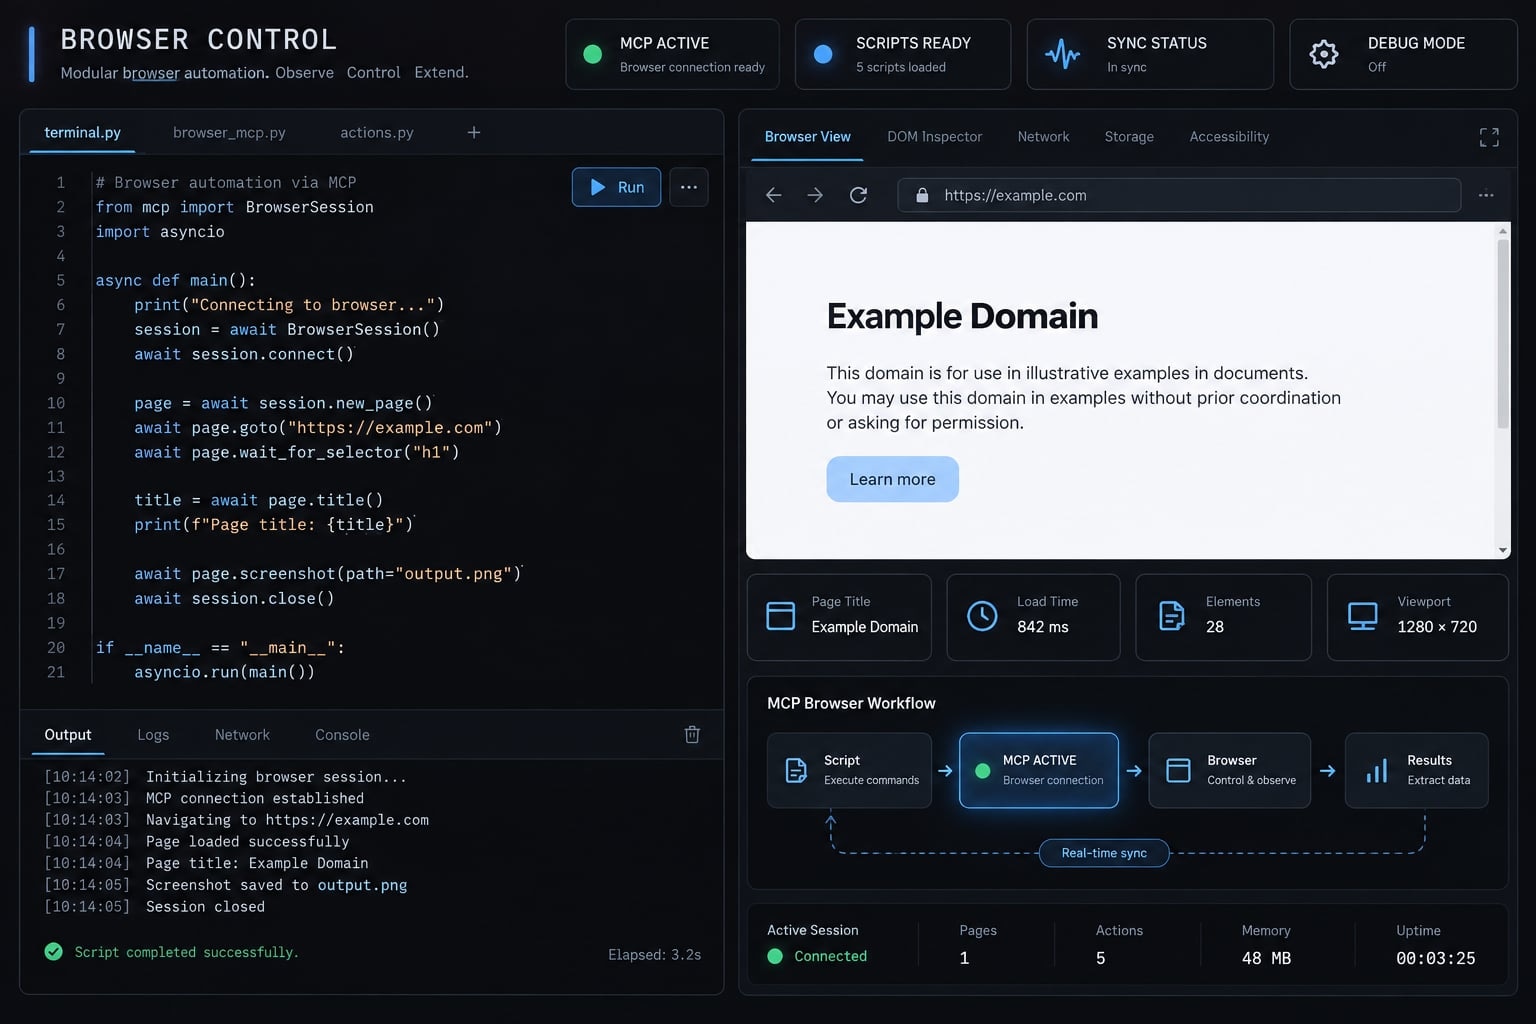Select the MCP ACTIVE workflow node
This screenshot has width=1536, height=1024.
(1039, 770)
